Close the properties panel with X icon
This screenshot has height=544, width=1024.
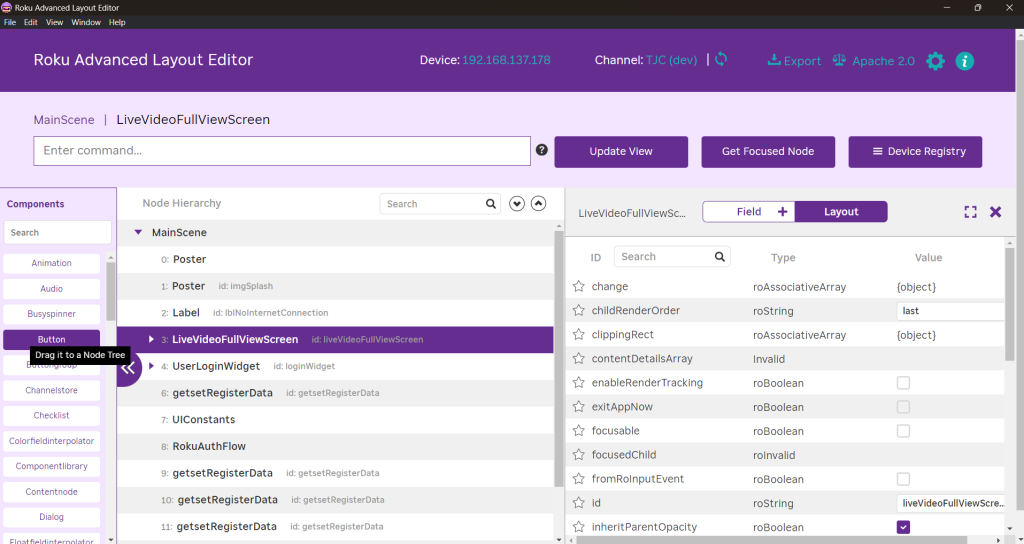tap(995, 212)
